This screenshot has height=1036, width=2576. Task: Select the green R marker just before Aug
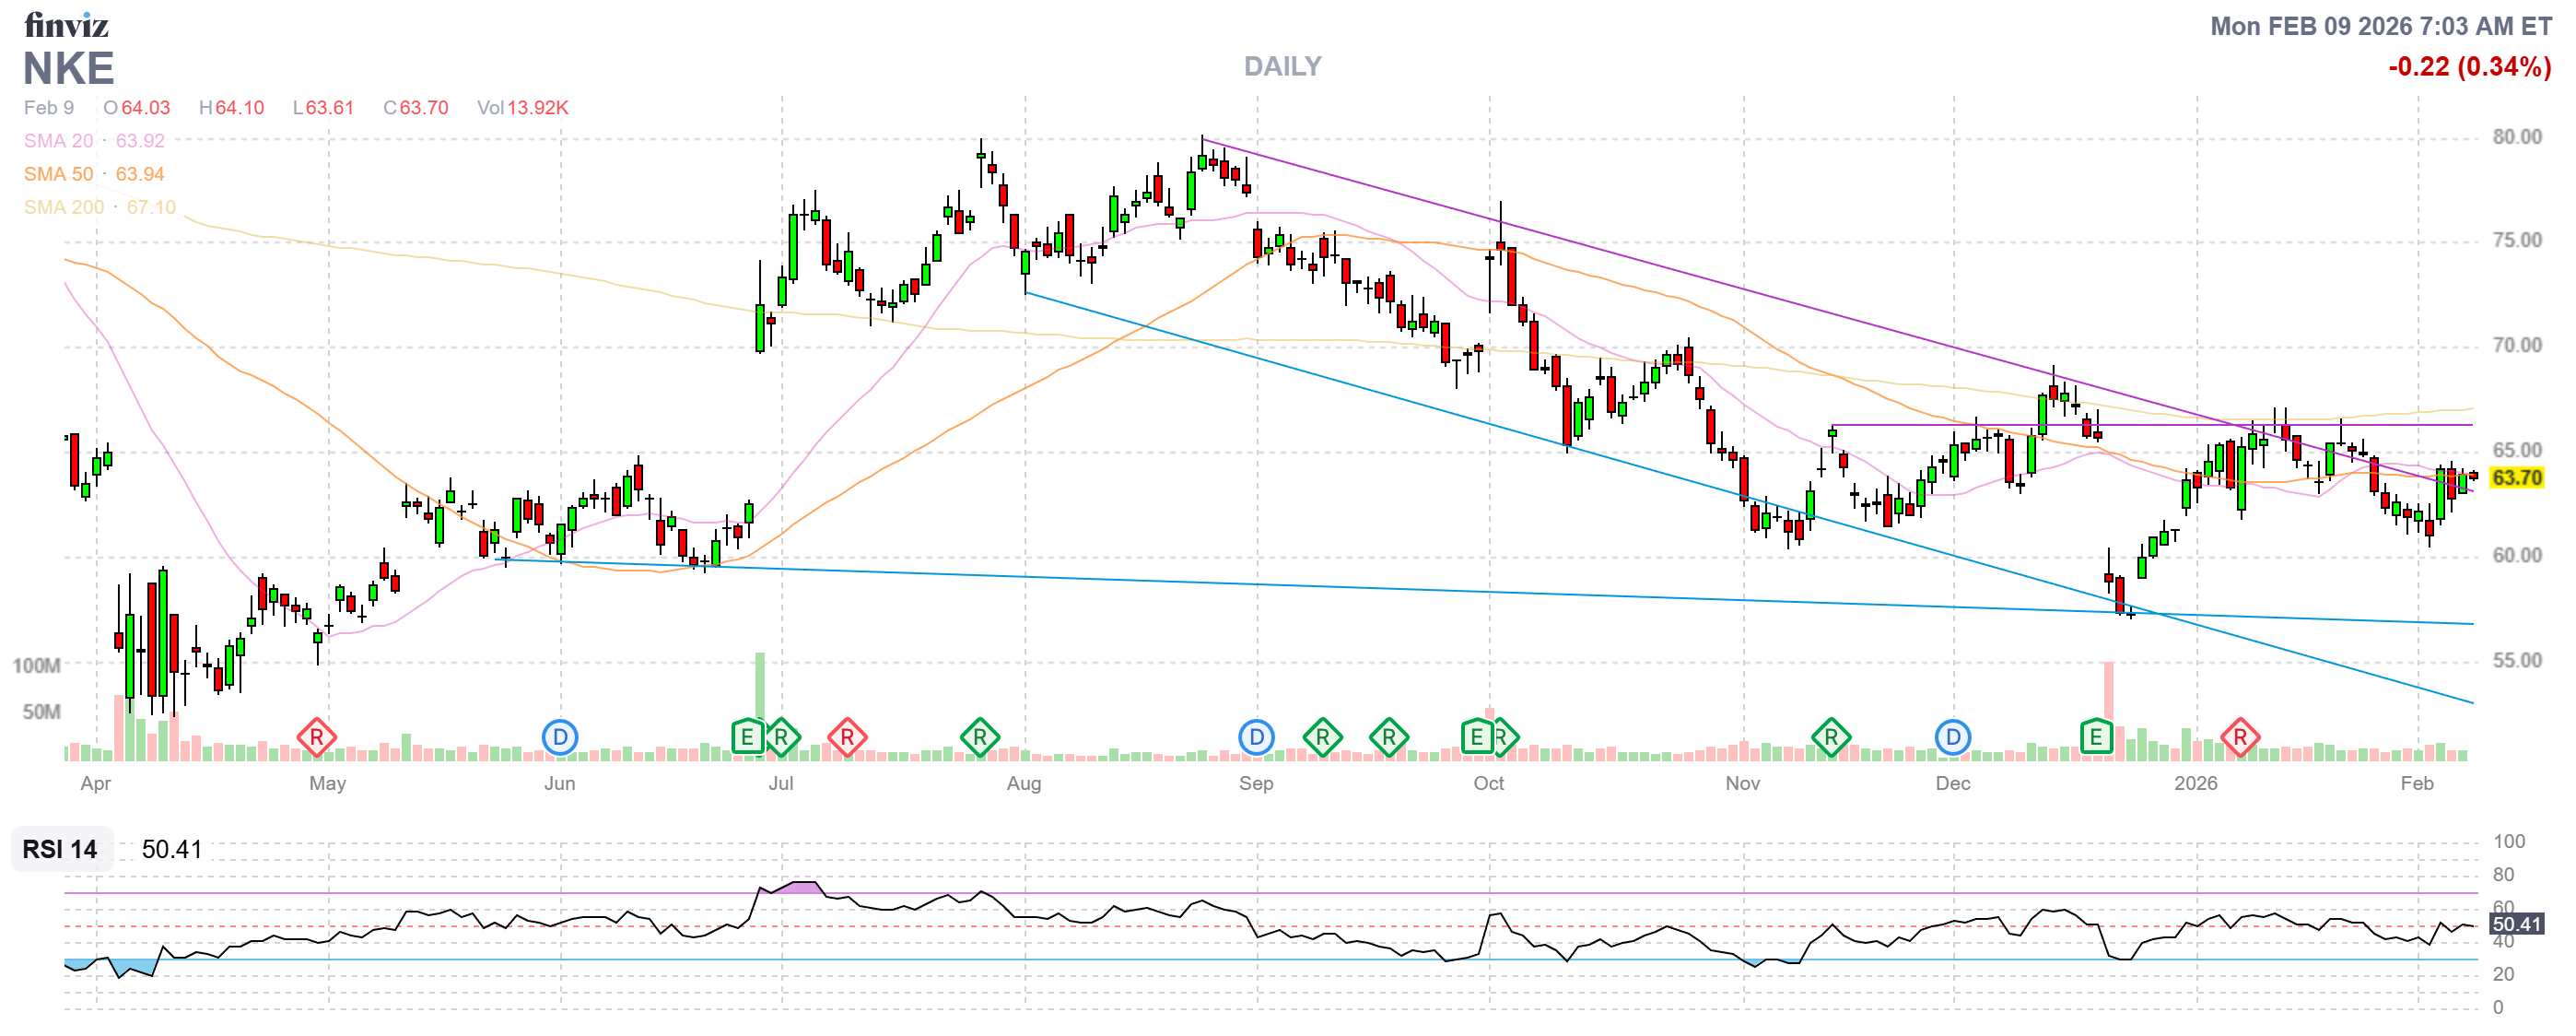point(979,738)
